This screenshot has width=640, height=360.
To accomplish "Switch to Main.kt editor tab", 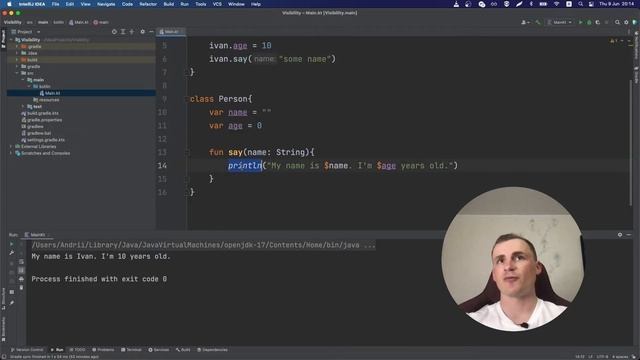I will pyautogui.click(x=171, y=31).
